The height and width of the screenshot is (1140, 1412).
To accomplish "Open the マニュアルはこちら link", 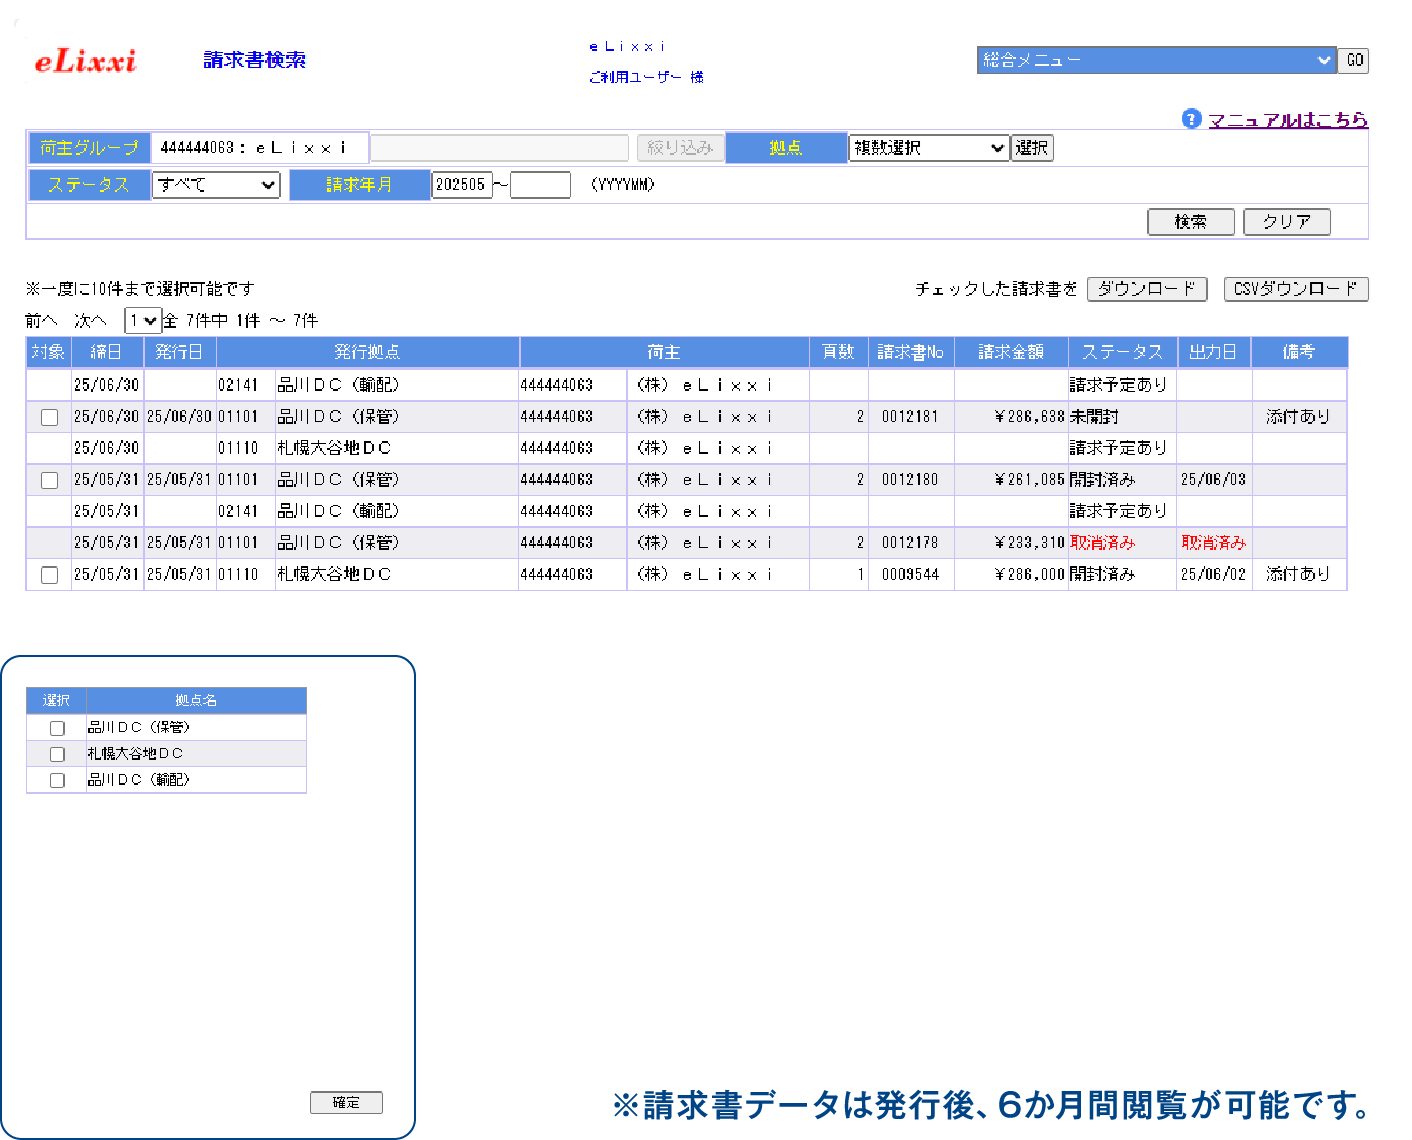I will (1287, 120).
